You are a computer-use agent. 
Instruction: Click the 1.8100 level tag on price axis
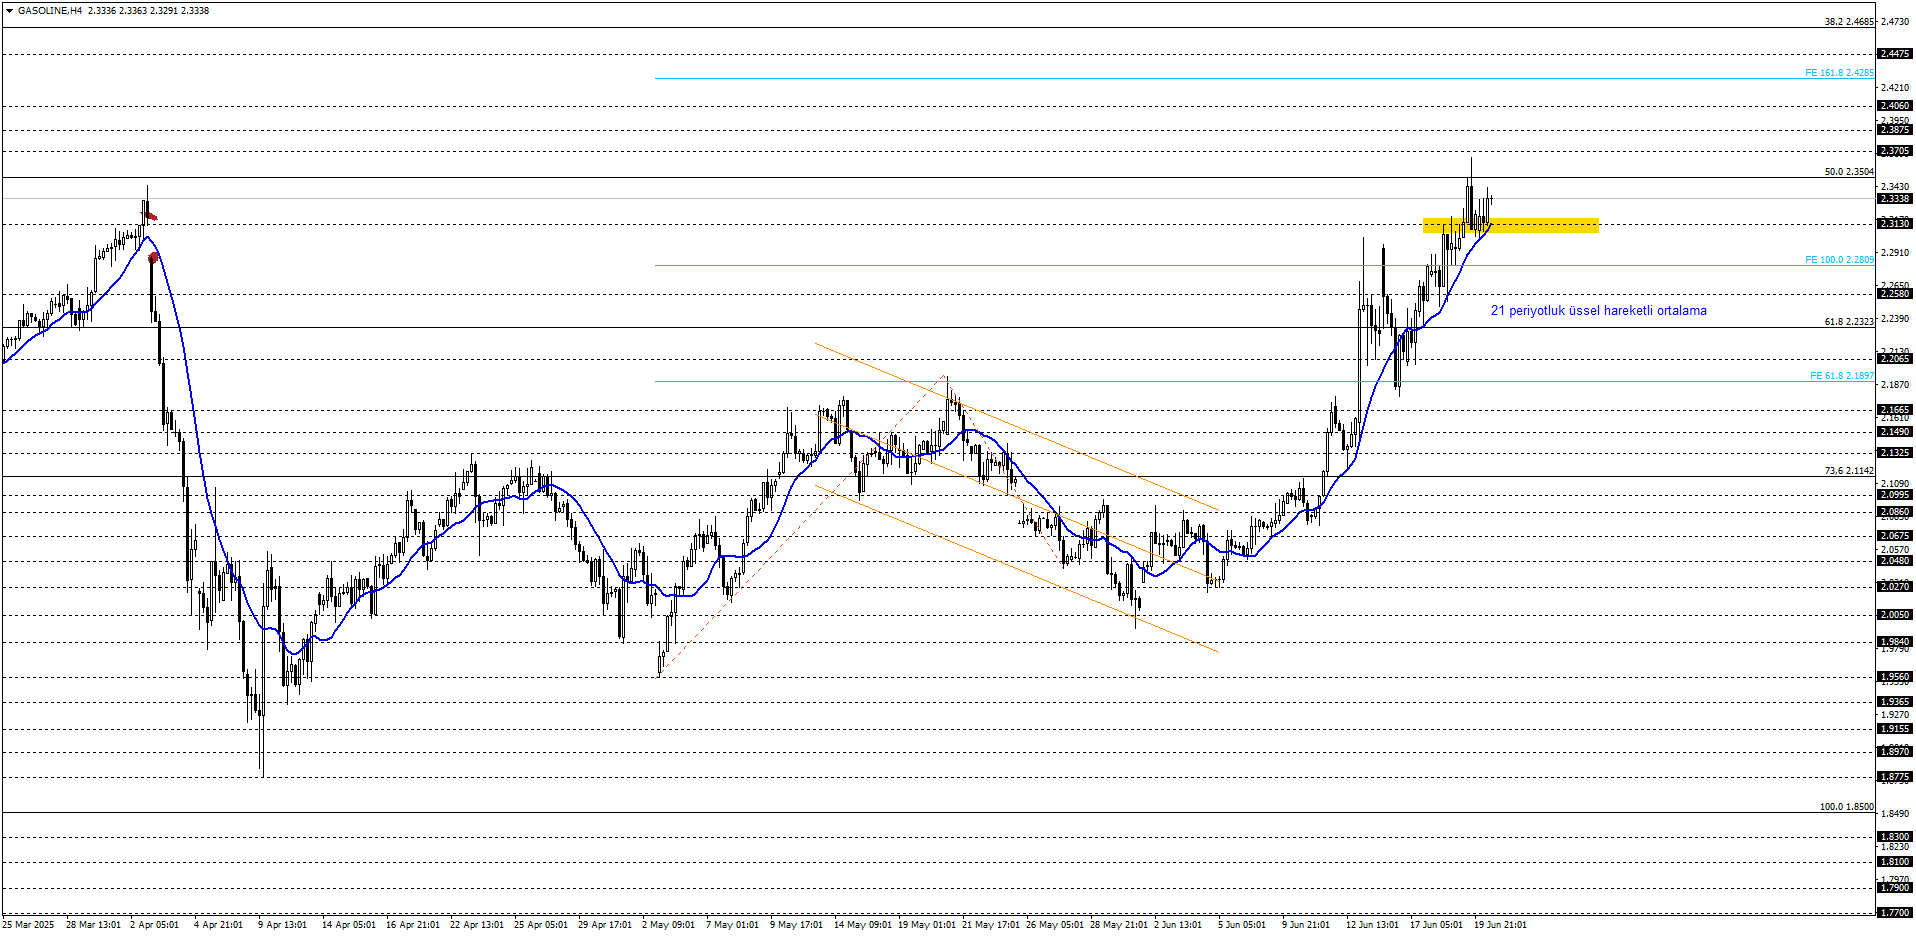(1895, 862)
